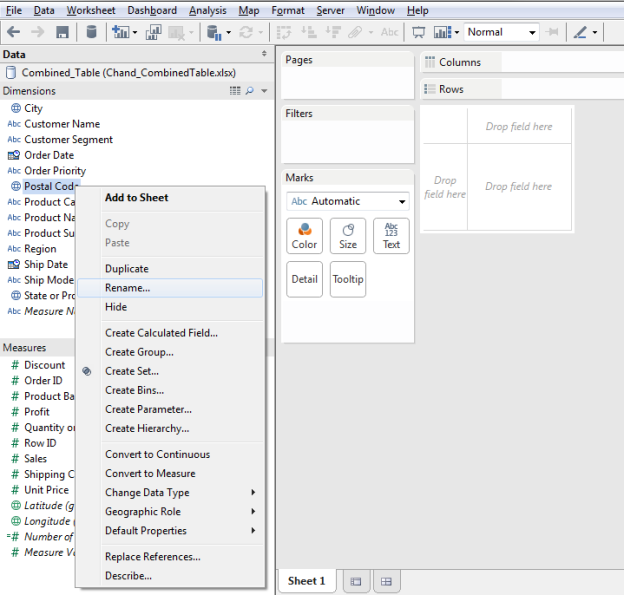The height and width of the screenshot is (595, 624).
Task: Click the Duplicate Sheet toolbar icon
Action: click(153, 32)
